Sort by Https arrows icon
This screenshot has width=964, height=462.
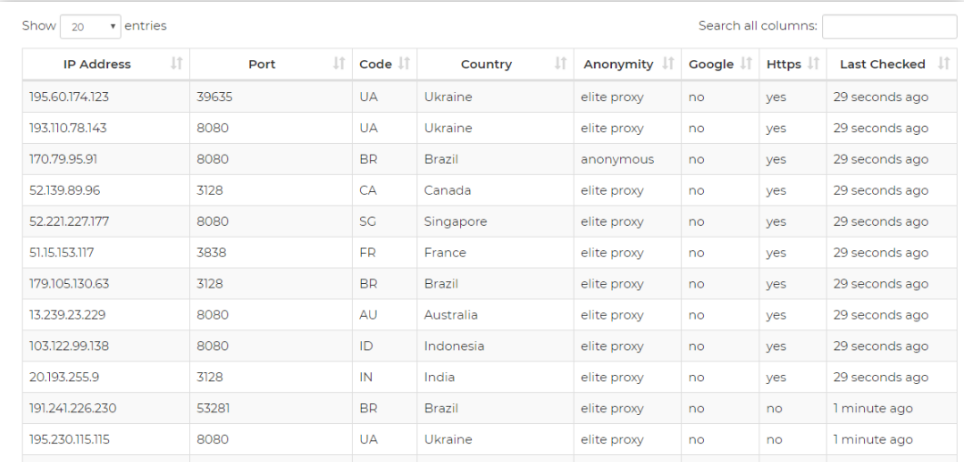(813, 63)
